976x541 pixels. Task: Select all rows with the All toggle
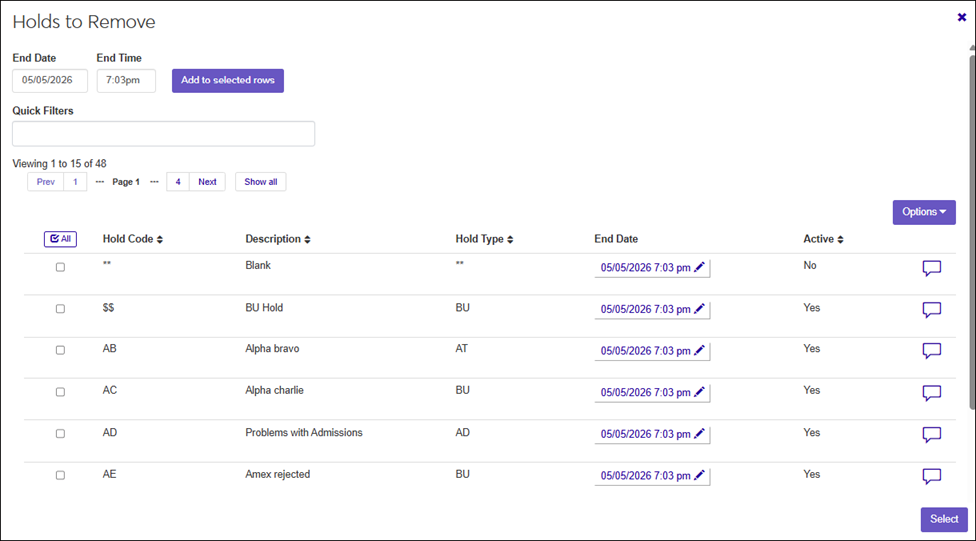coord(60,239)
